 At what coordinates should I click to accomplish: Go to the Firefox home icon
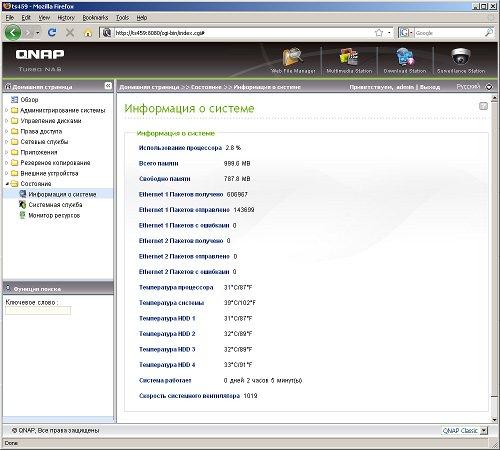pos(88,33)
